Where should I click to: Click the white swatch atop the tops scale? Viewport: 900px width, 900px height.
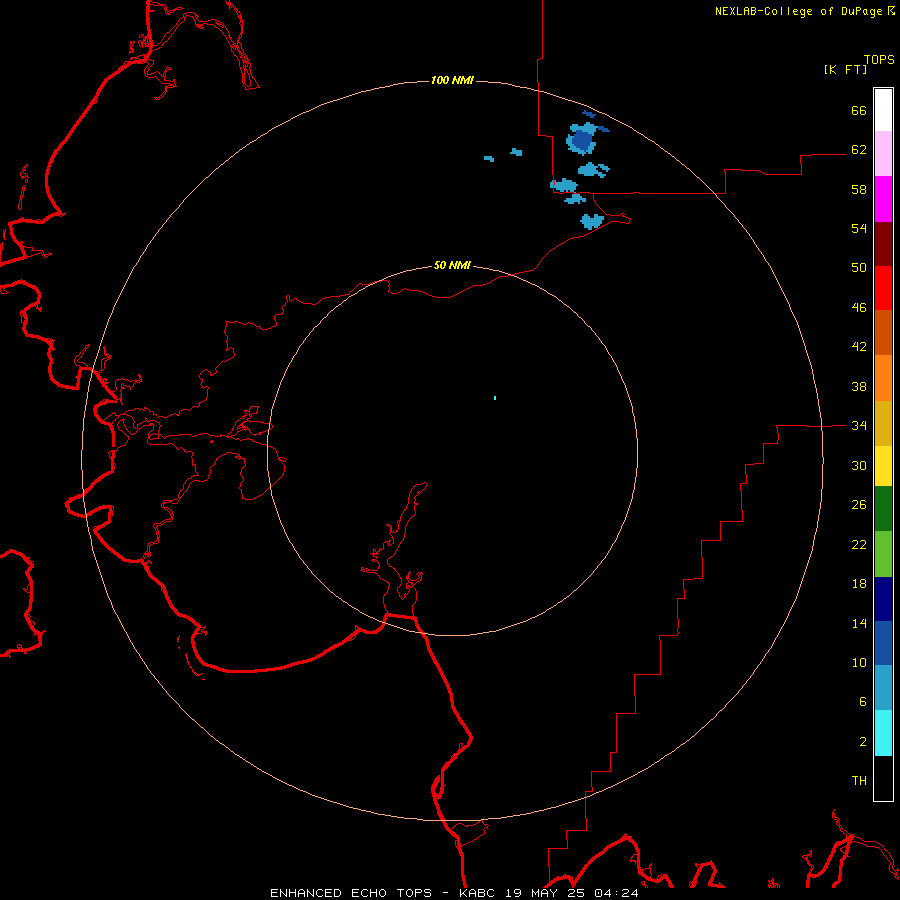click(883, 110)
